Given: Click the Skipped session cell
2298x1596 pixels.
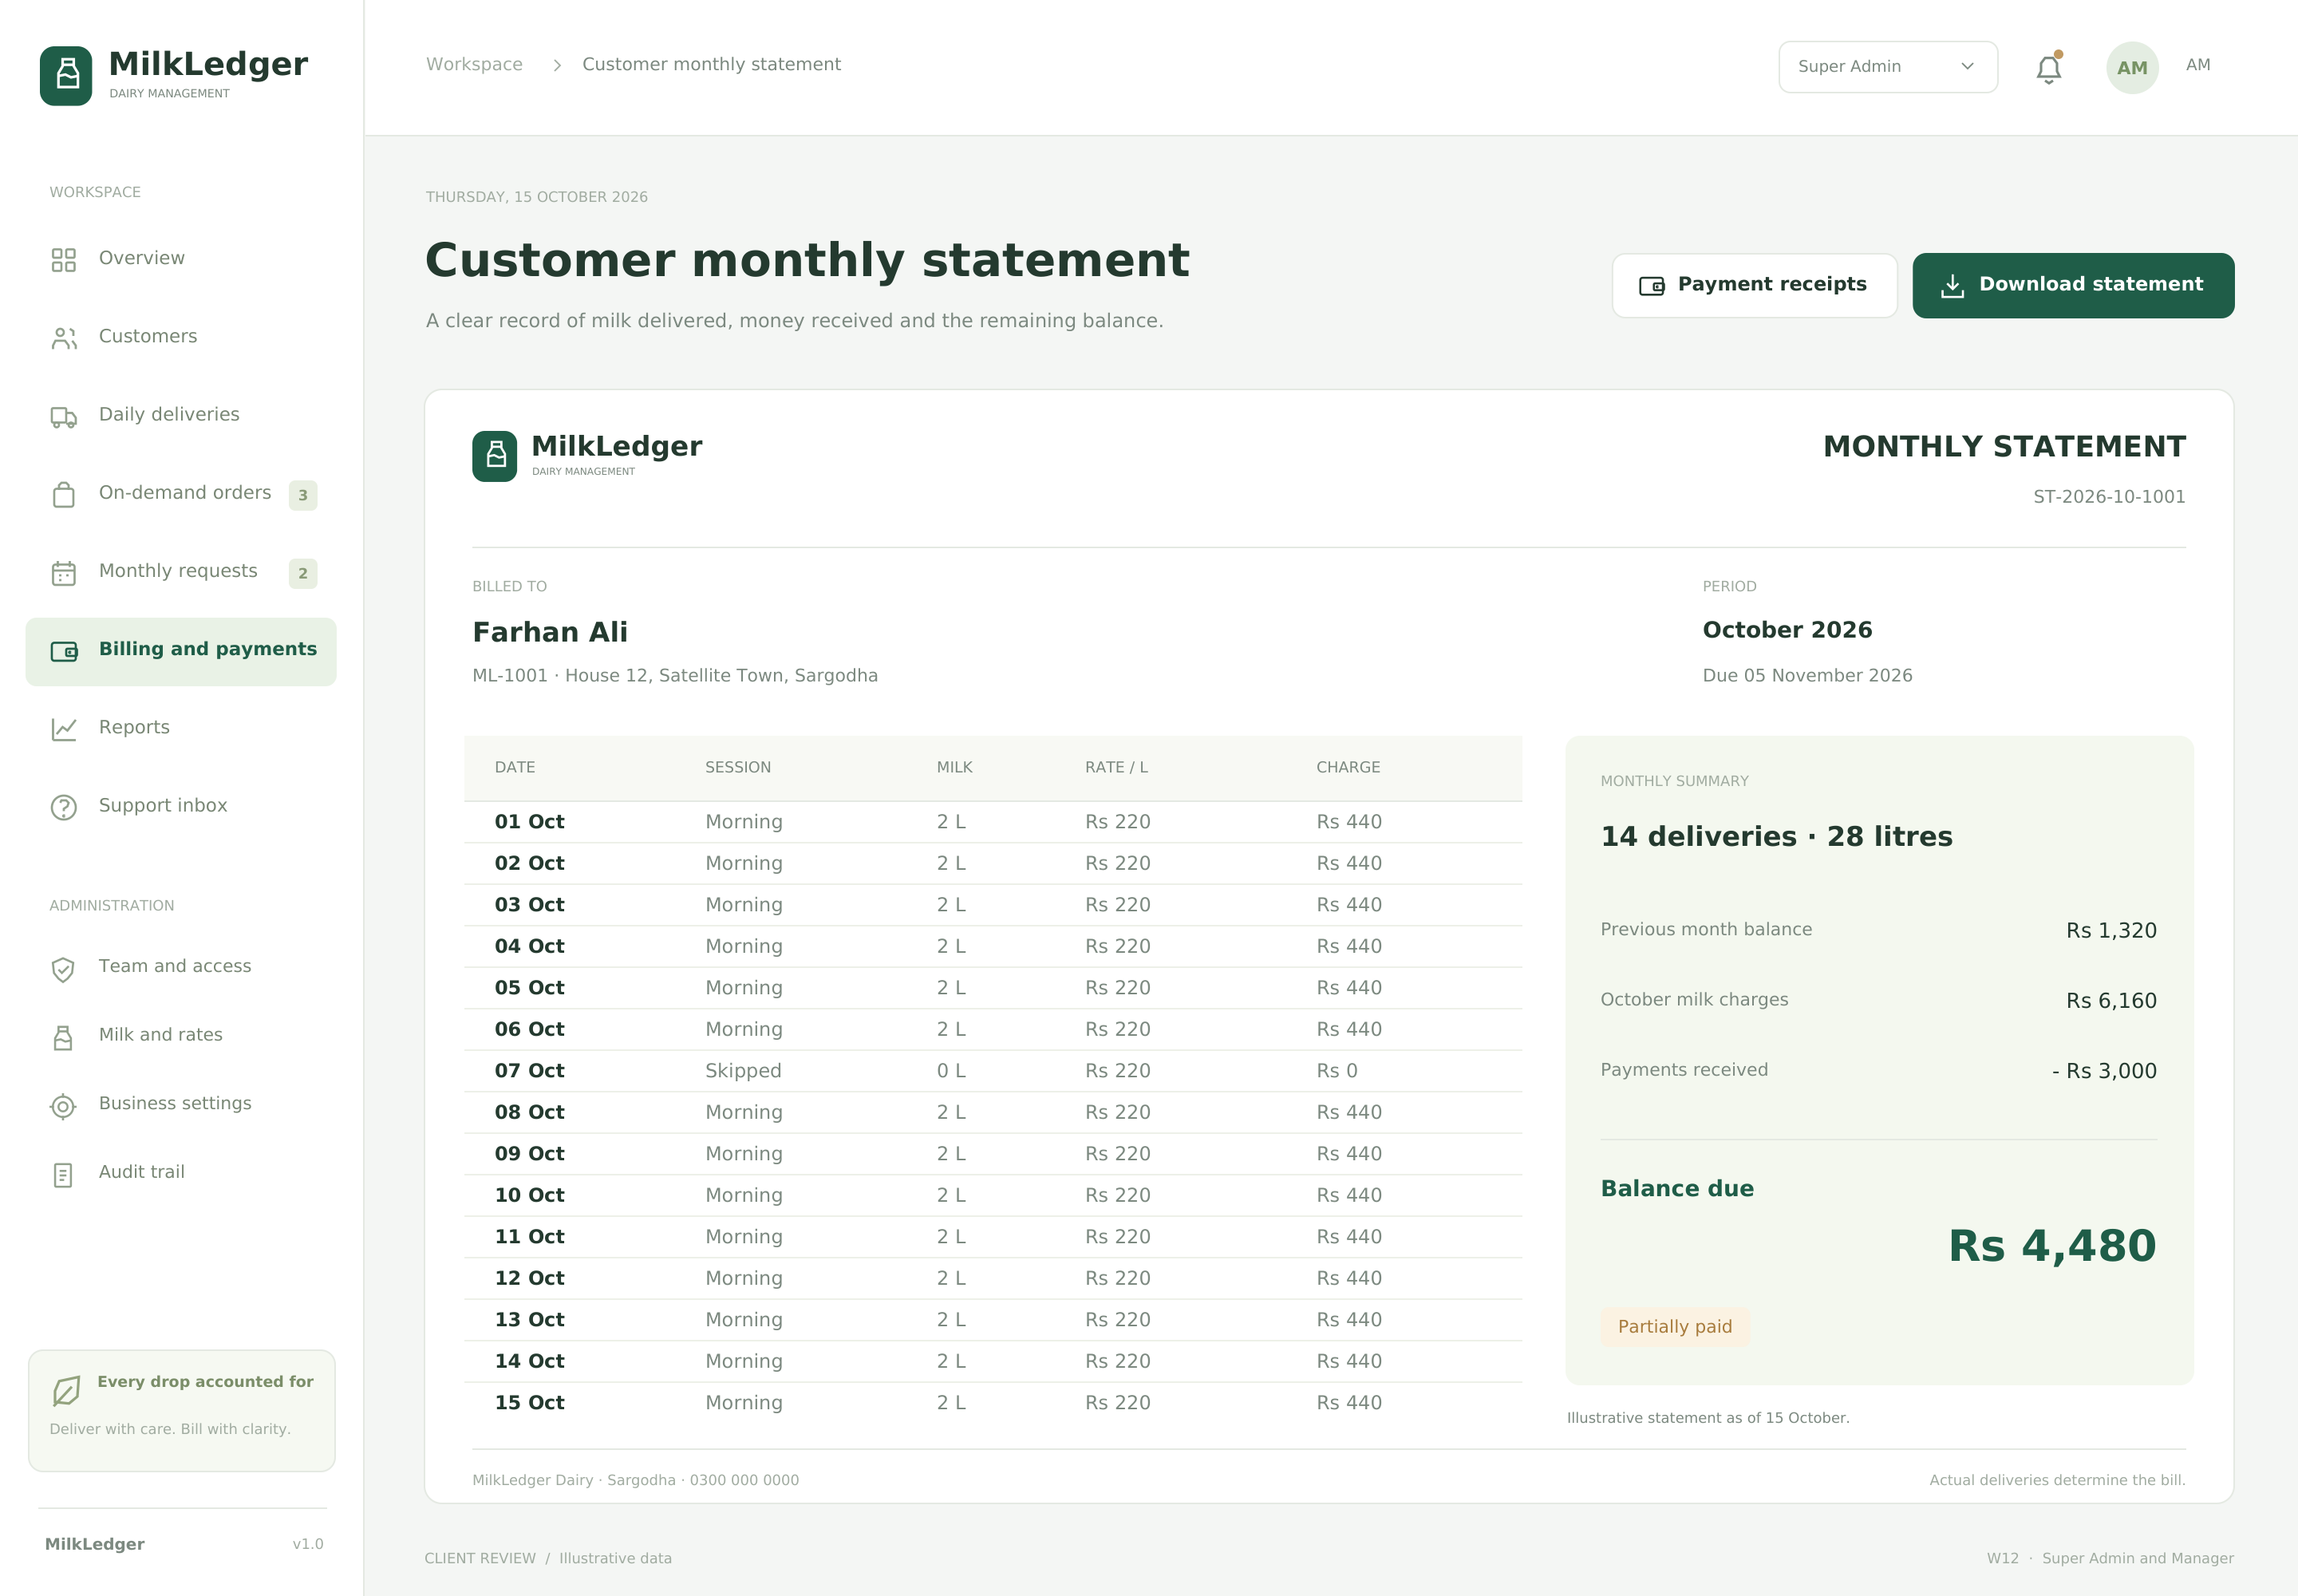Looking at the screenshot, I should (743, 1070).
